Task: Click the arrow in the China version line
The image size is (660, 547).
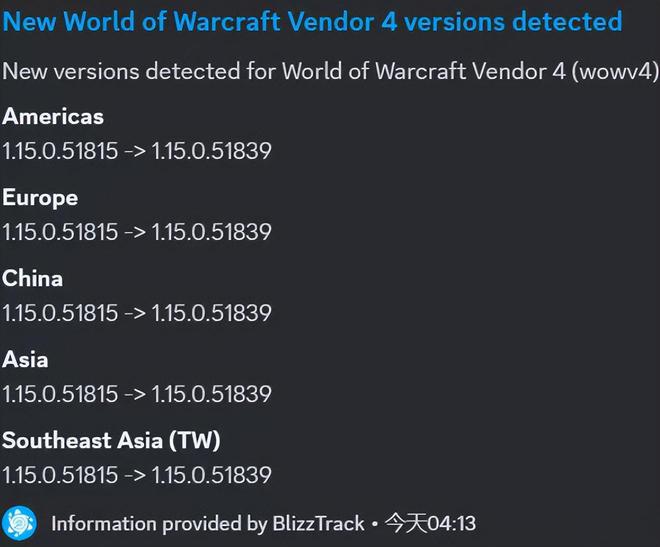Action: pyautogui.click(x=135, y=313)
